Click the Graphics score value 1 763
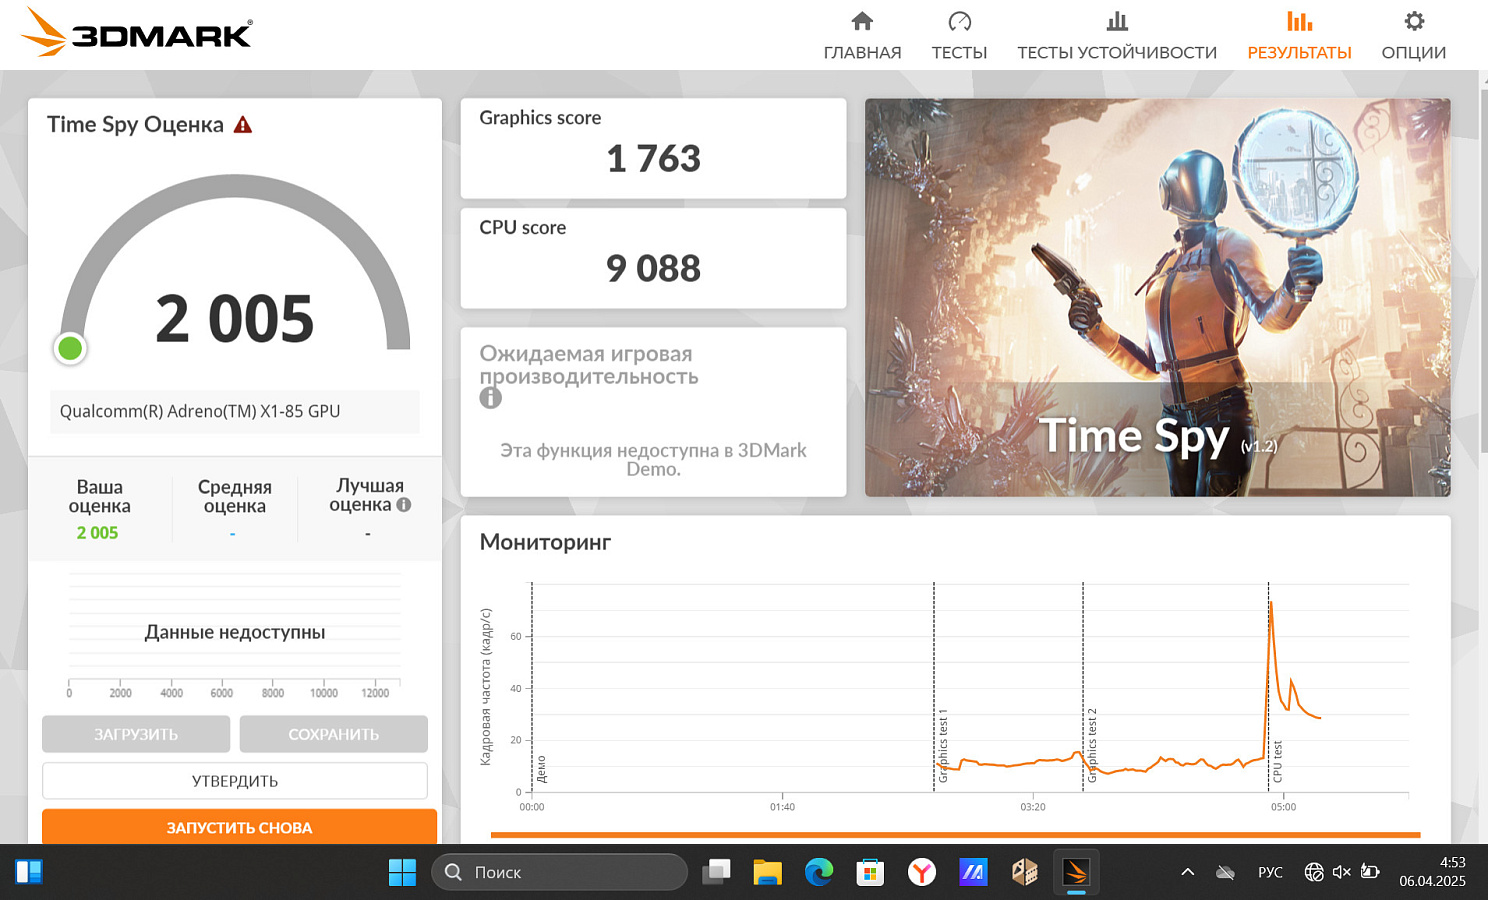 click(654, 159)
